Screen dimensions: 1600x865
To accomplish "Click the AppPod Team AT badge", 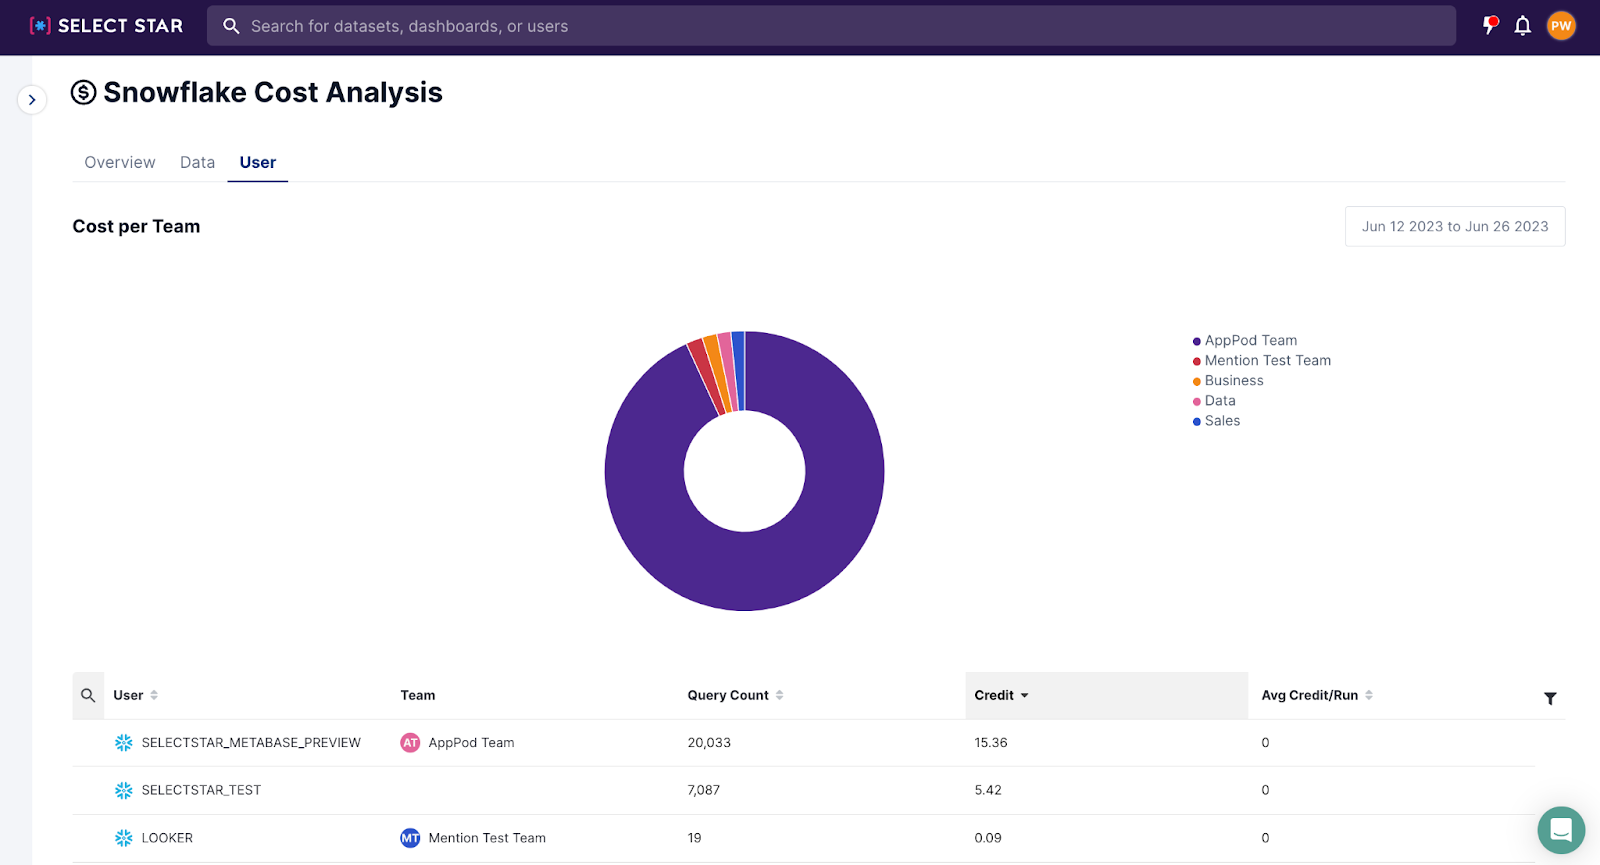I will tap(410, 743).
